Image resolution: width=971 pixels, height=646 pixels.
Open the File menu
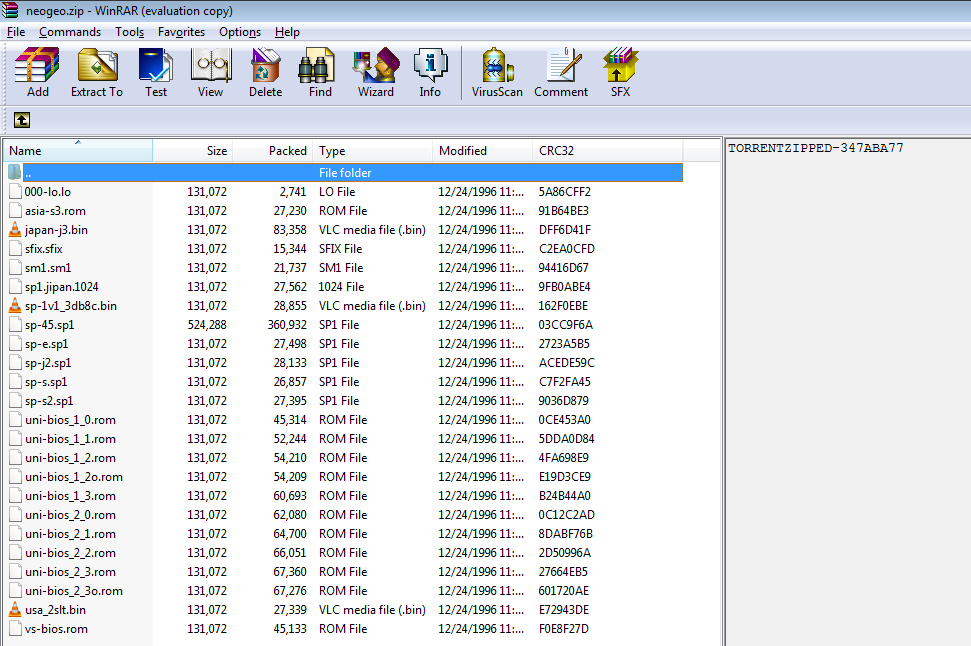(16, 32)
